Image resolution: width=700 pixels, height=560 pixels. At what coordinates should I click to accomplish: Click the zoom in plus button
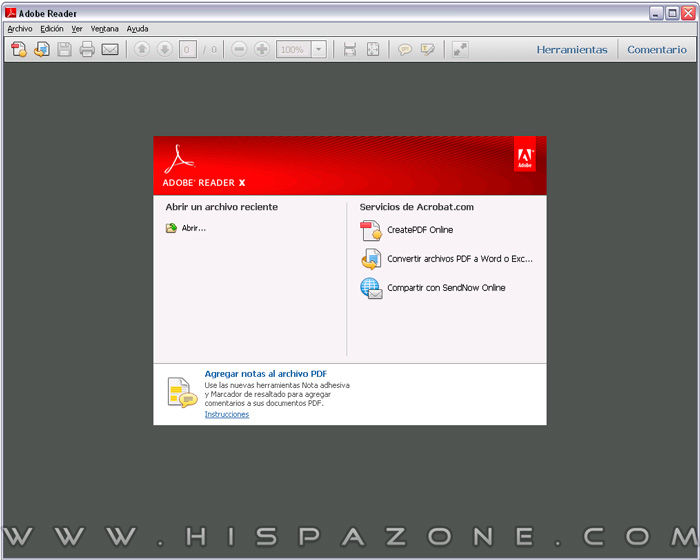(262, 49)
